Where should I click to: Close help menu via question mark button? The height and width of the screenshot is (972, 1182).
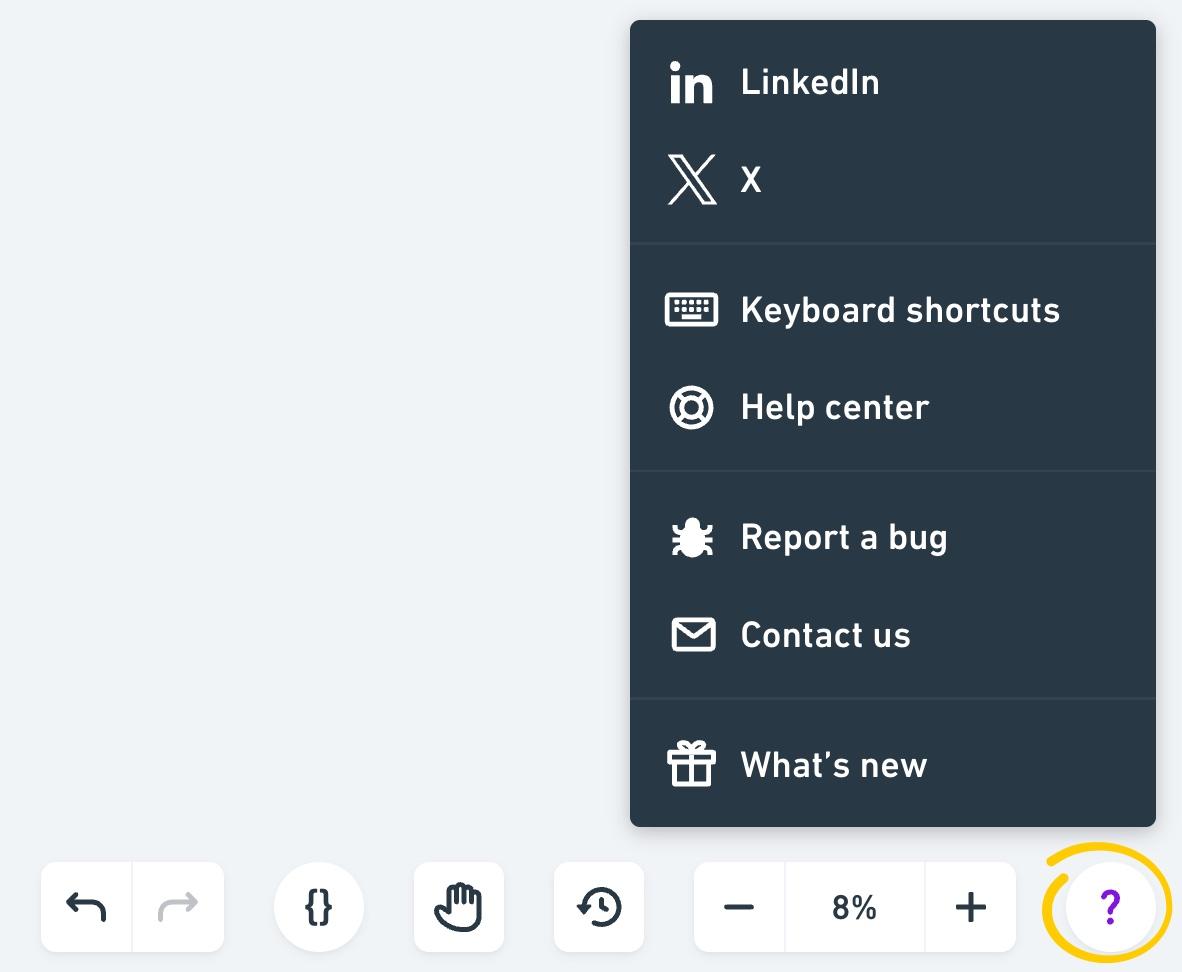pyautogui.click(x=1109, y=907)
